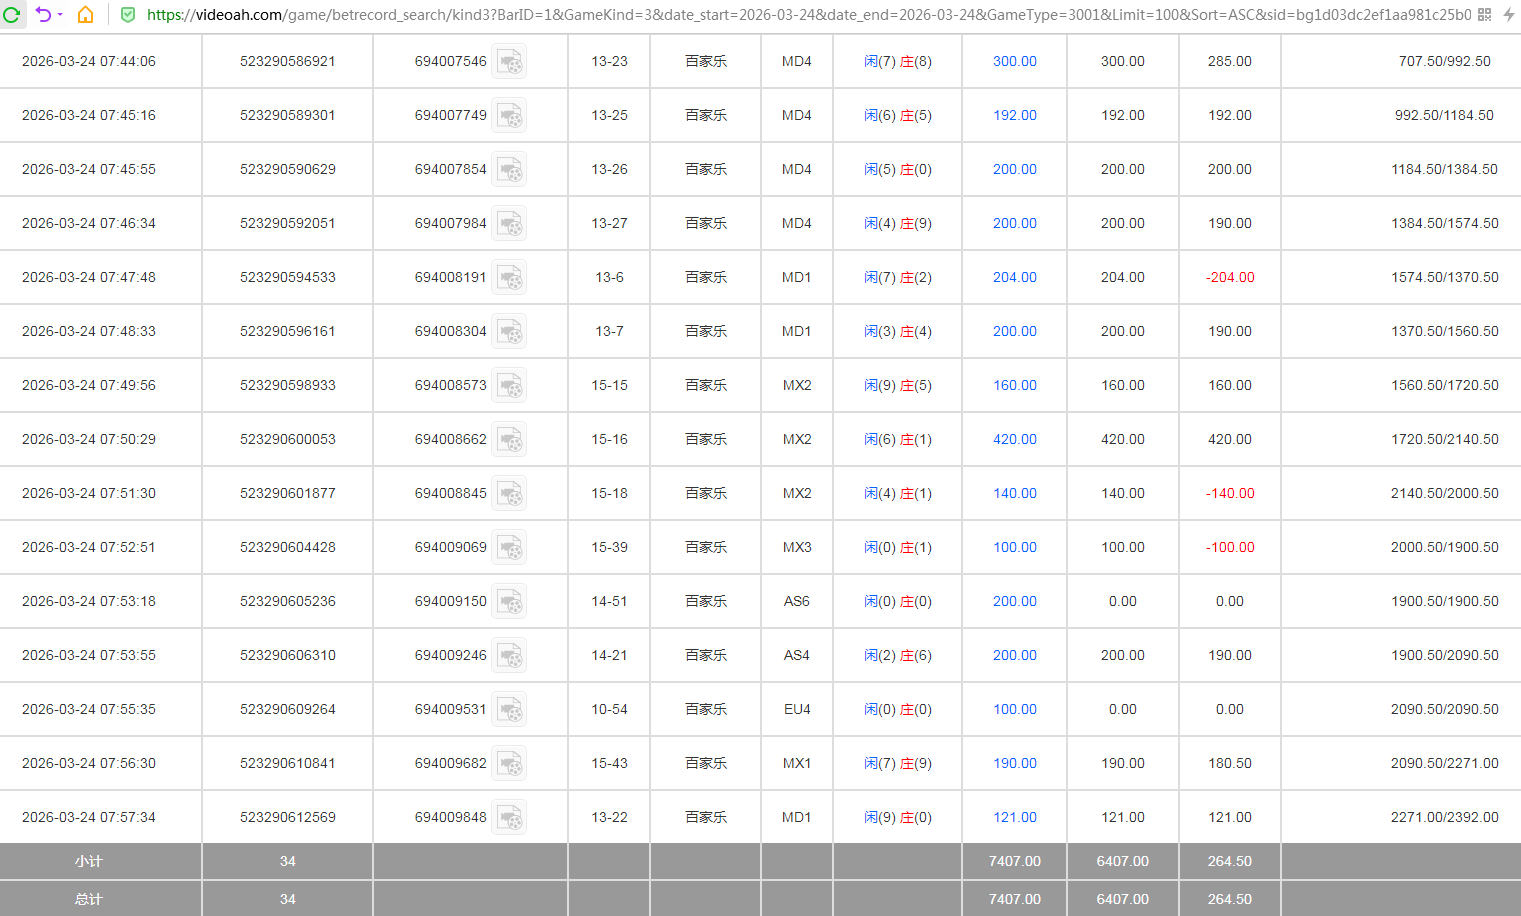The height and width of the screenshot is (916, 1521).
Task: Reload the page with the refresh icon
Action: coord(12,15)
